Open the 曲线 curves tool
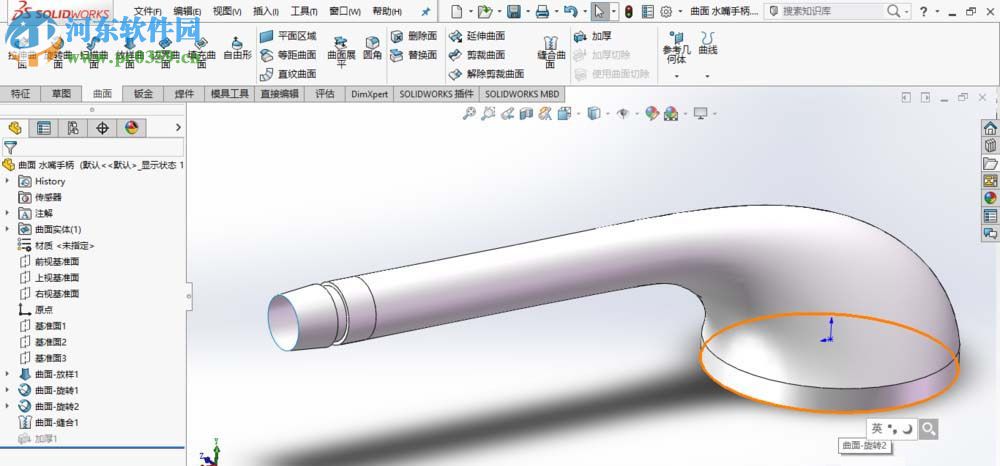The width and height of the screenshot is (1000, 466). coord(707,43)
